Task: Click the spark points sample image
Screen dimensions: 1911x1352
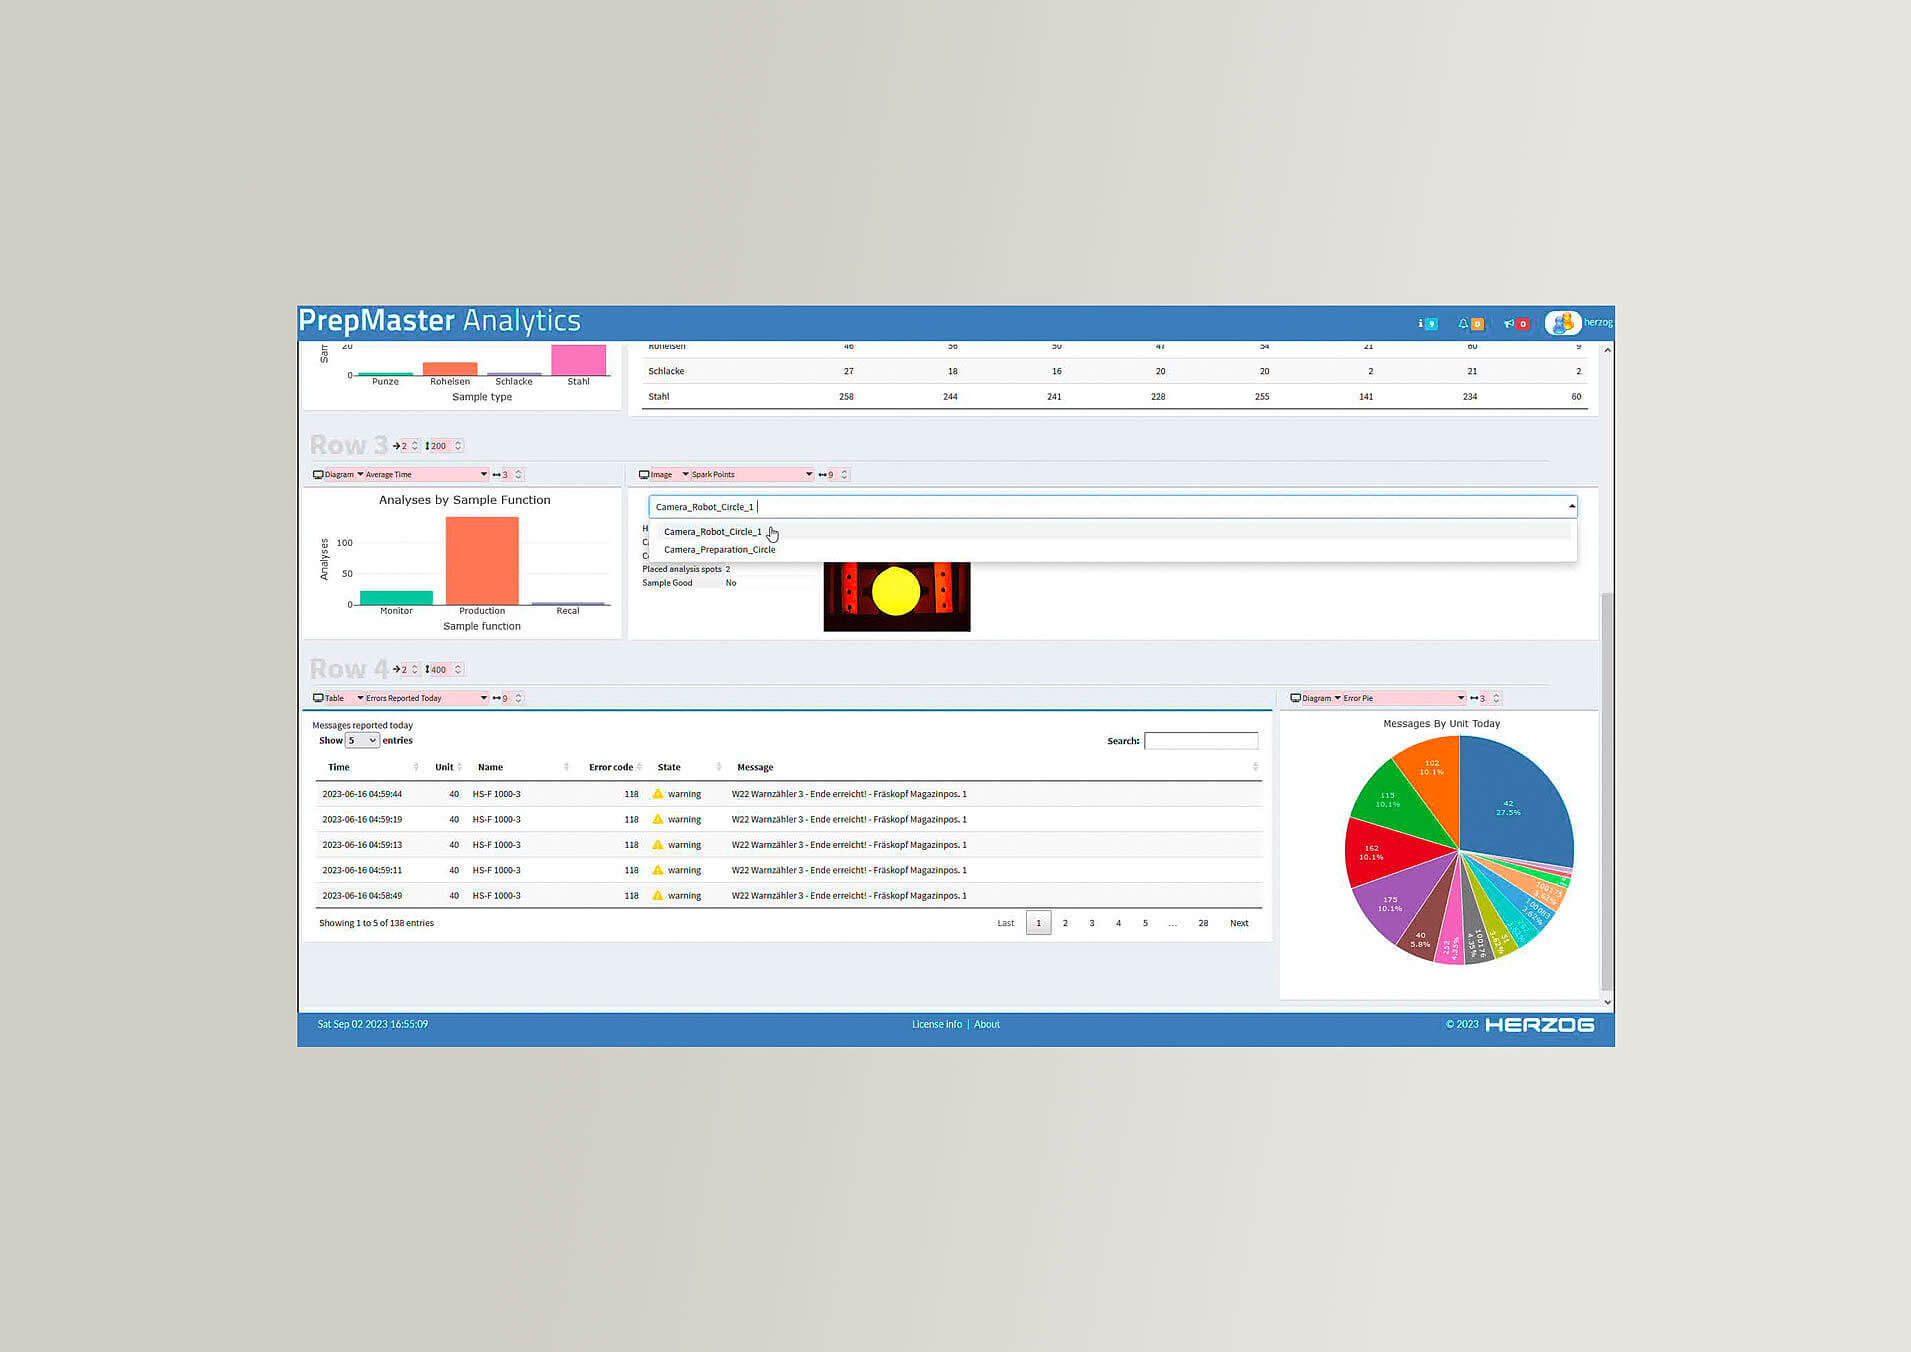Action: pyautogui.click(x=897, y=596)
